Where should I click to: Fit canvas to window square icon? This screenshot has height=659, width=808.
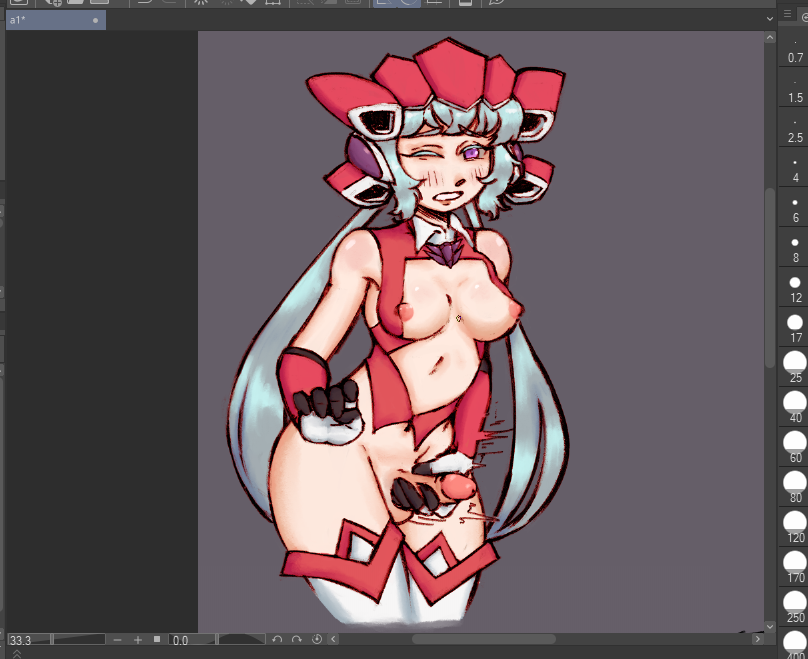coord(157,639)
